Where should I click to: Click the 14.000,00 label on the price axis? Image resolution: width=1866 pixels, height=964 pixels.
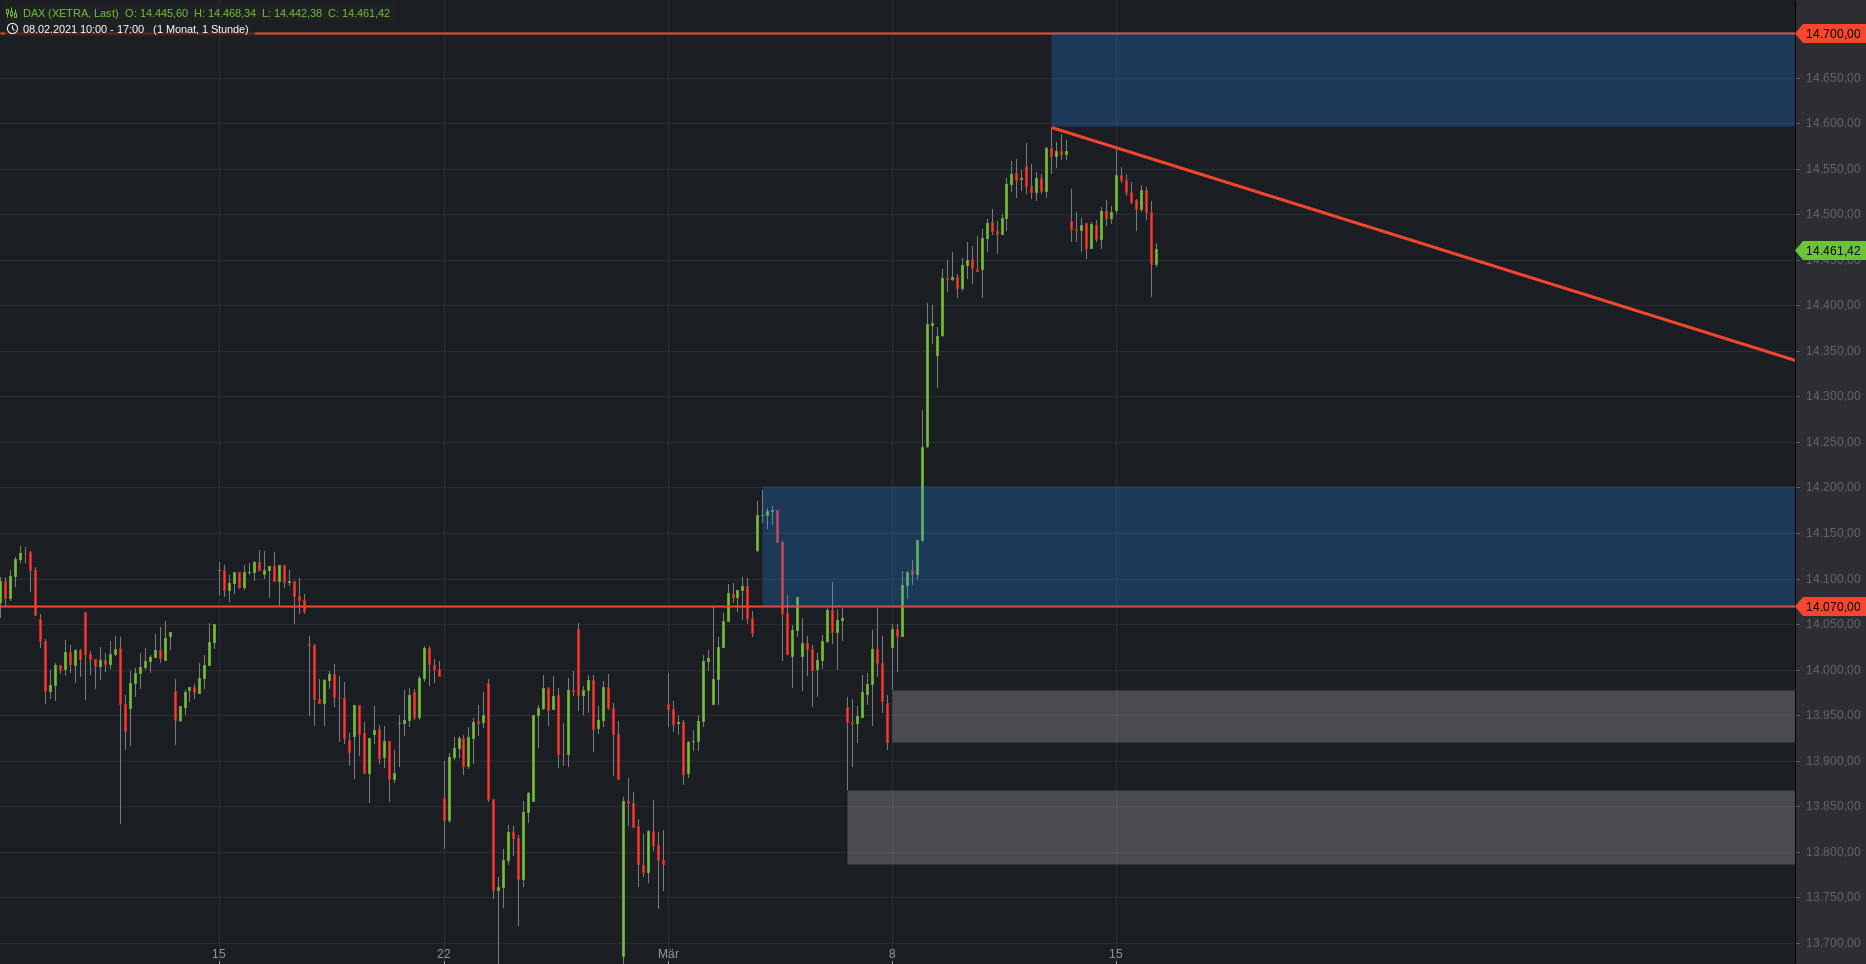[1832, 670]
